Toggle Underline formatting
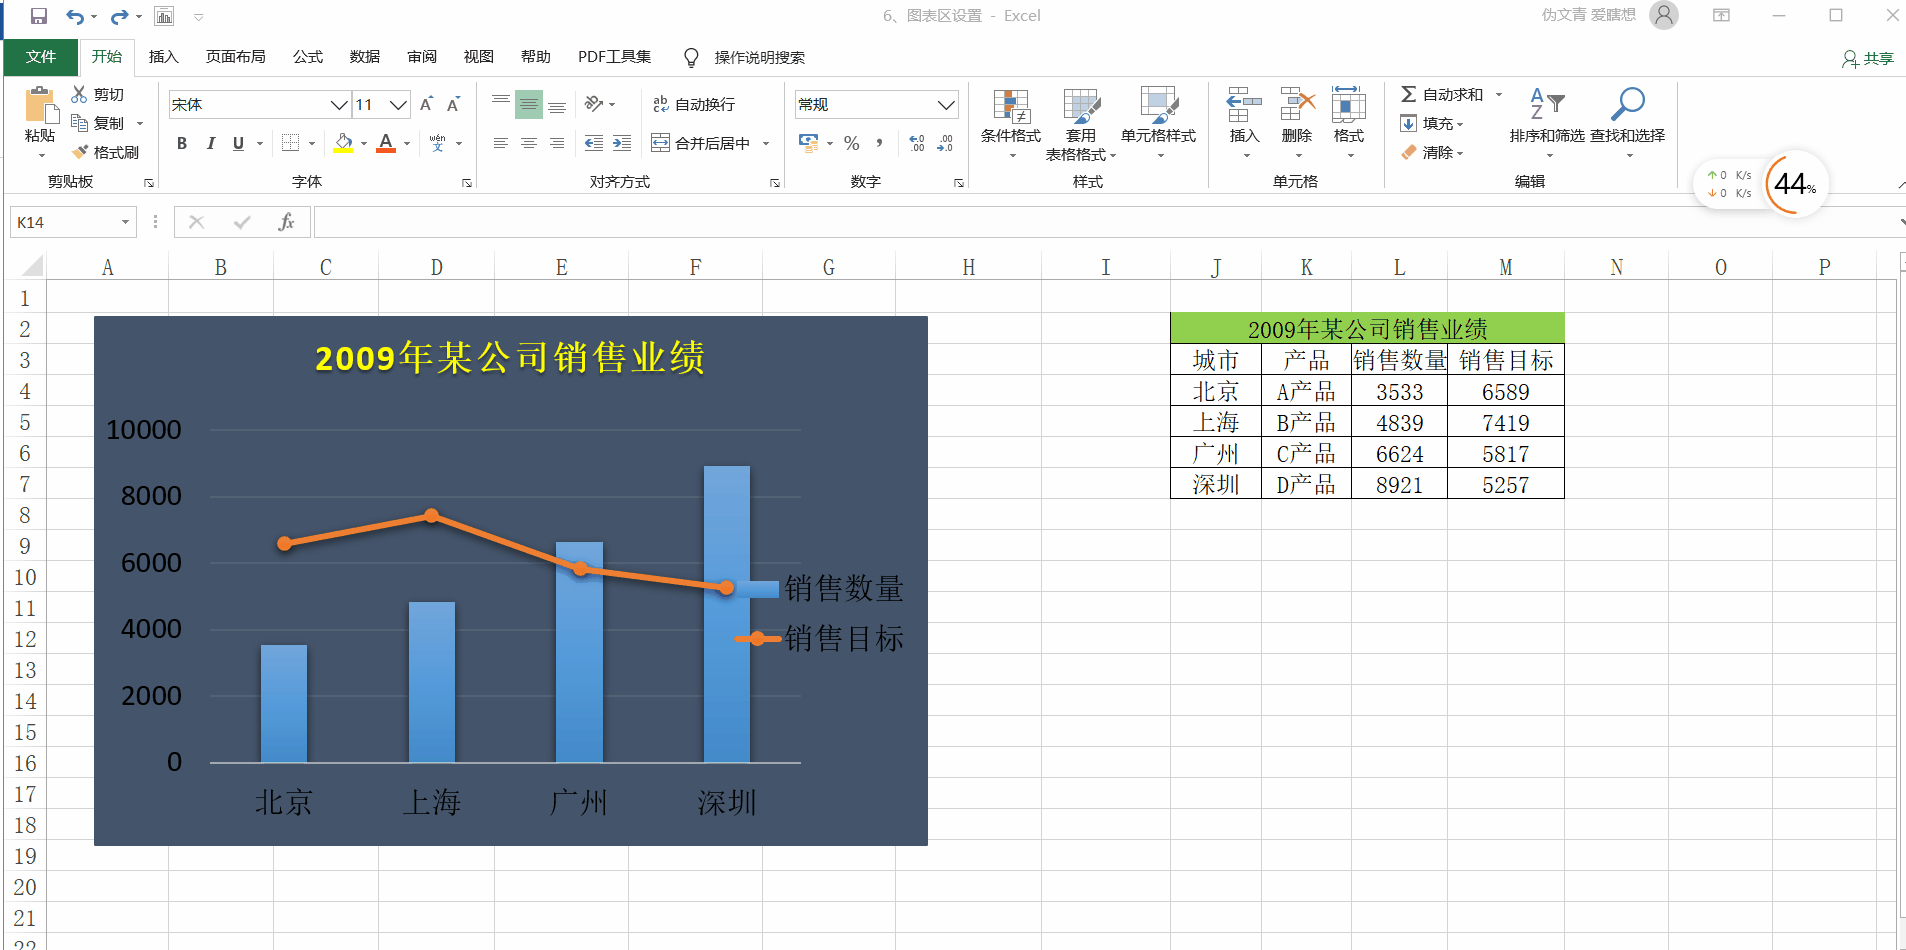This screenshot has height=950, width=1906. 238,143
